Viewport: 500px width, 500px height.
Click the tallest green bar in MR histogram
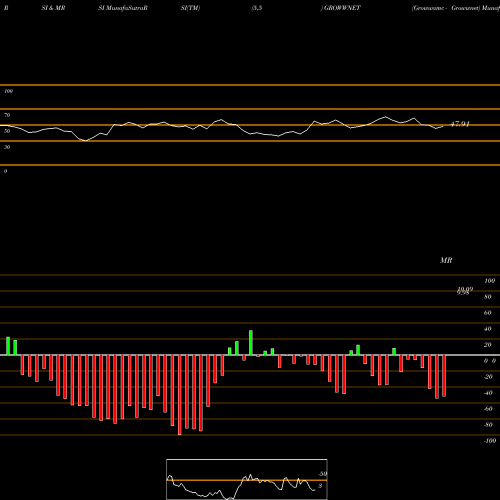[251, 343]
